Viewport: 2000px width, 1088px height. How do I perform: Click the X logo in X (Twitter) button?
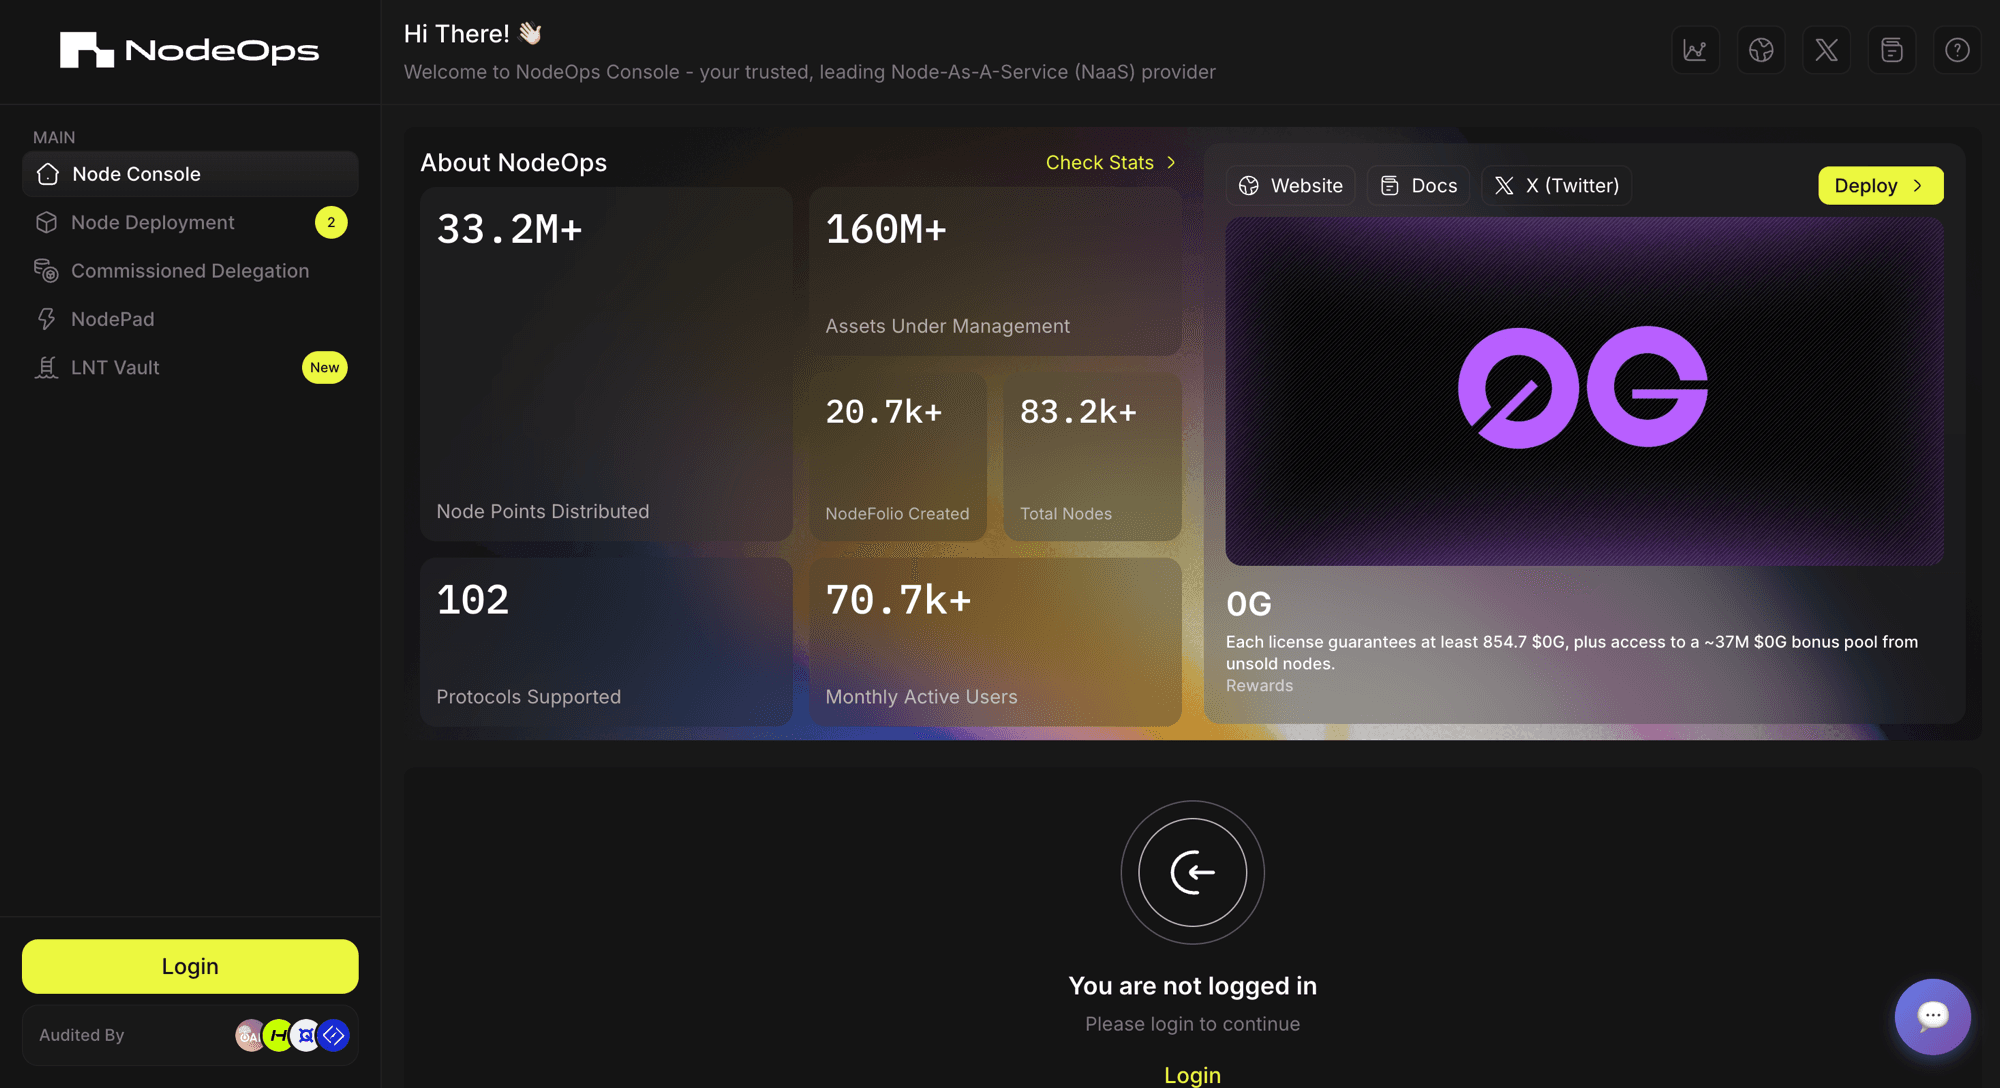pyautogui.click(x=1504, y=186)
